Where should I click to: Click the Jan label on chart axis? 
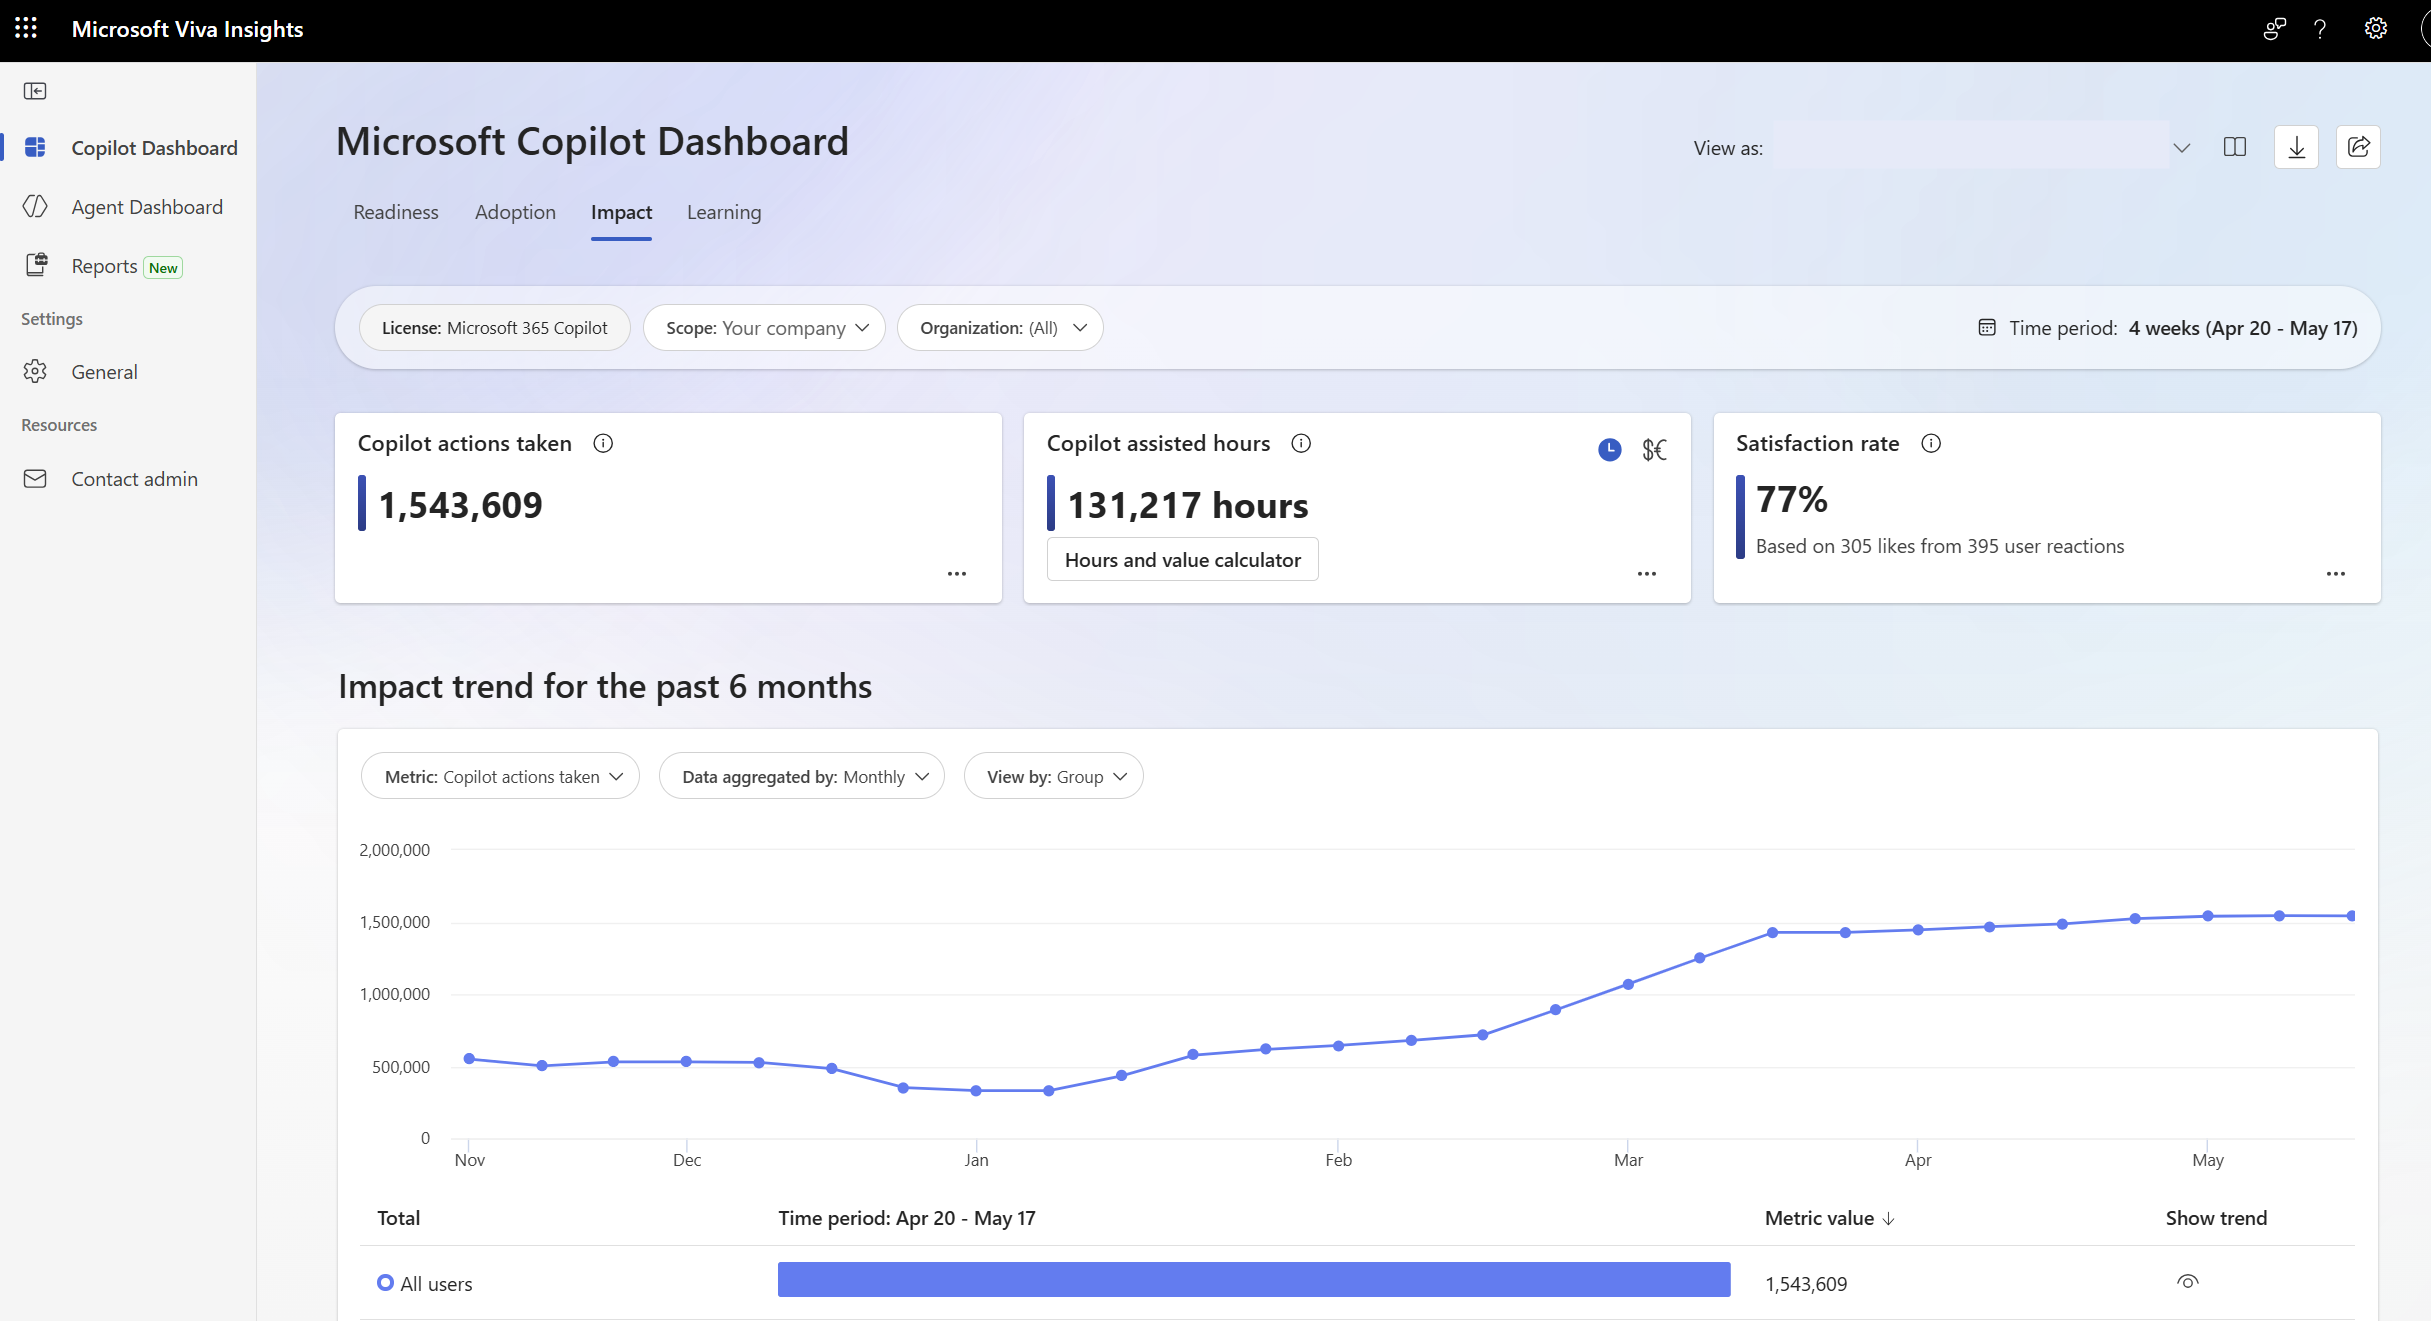pos(976,1160)
